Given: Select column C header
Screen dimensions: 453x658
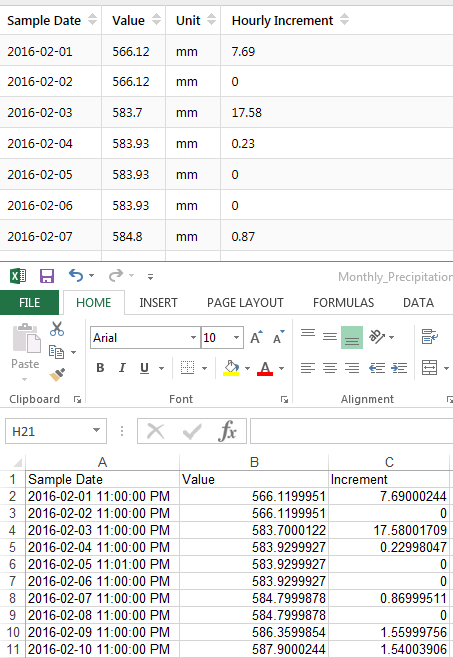Looking at the screenshot, I should [389, 462].
